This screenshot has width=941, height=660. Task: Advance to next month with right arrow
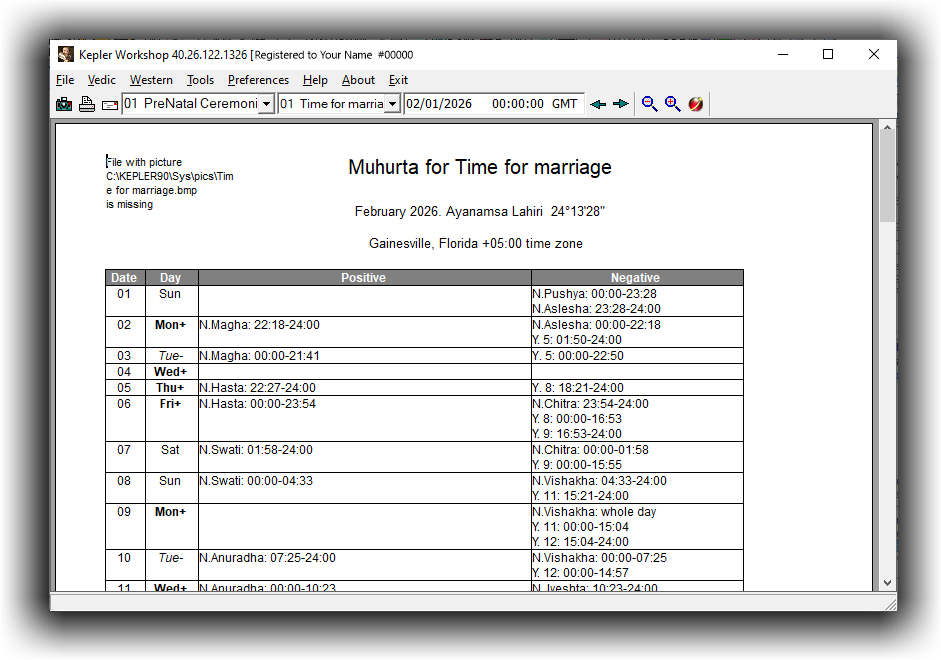(621, 104)
